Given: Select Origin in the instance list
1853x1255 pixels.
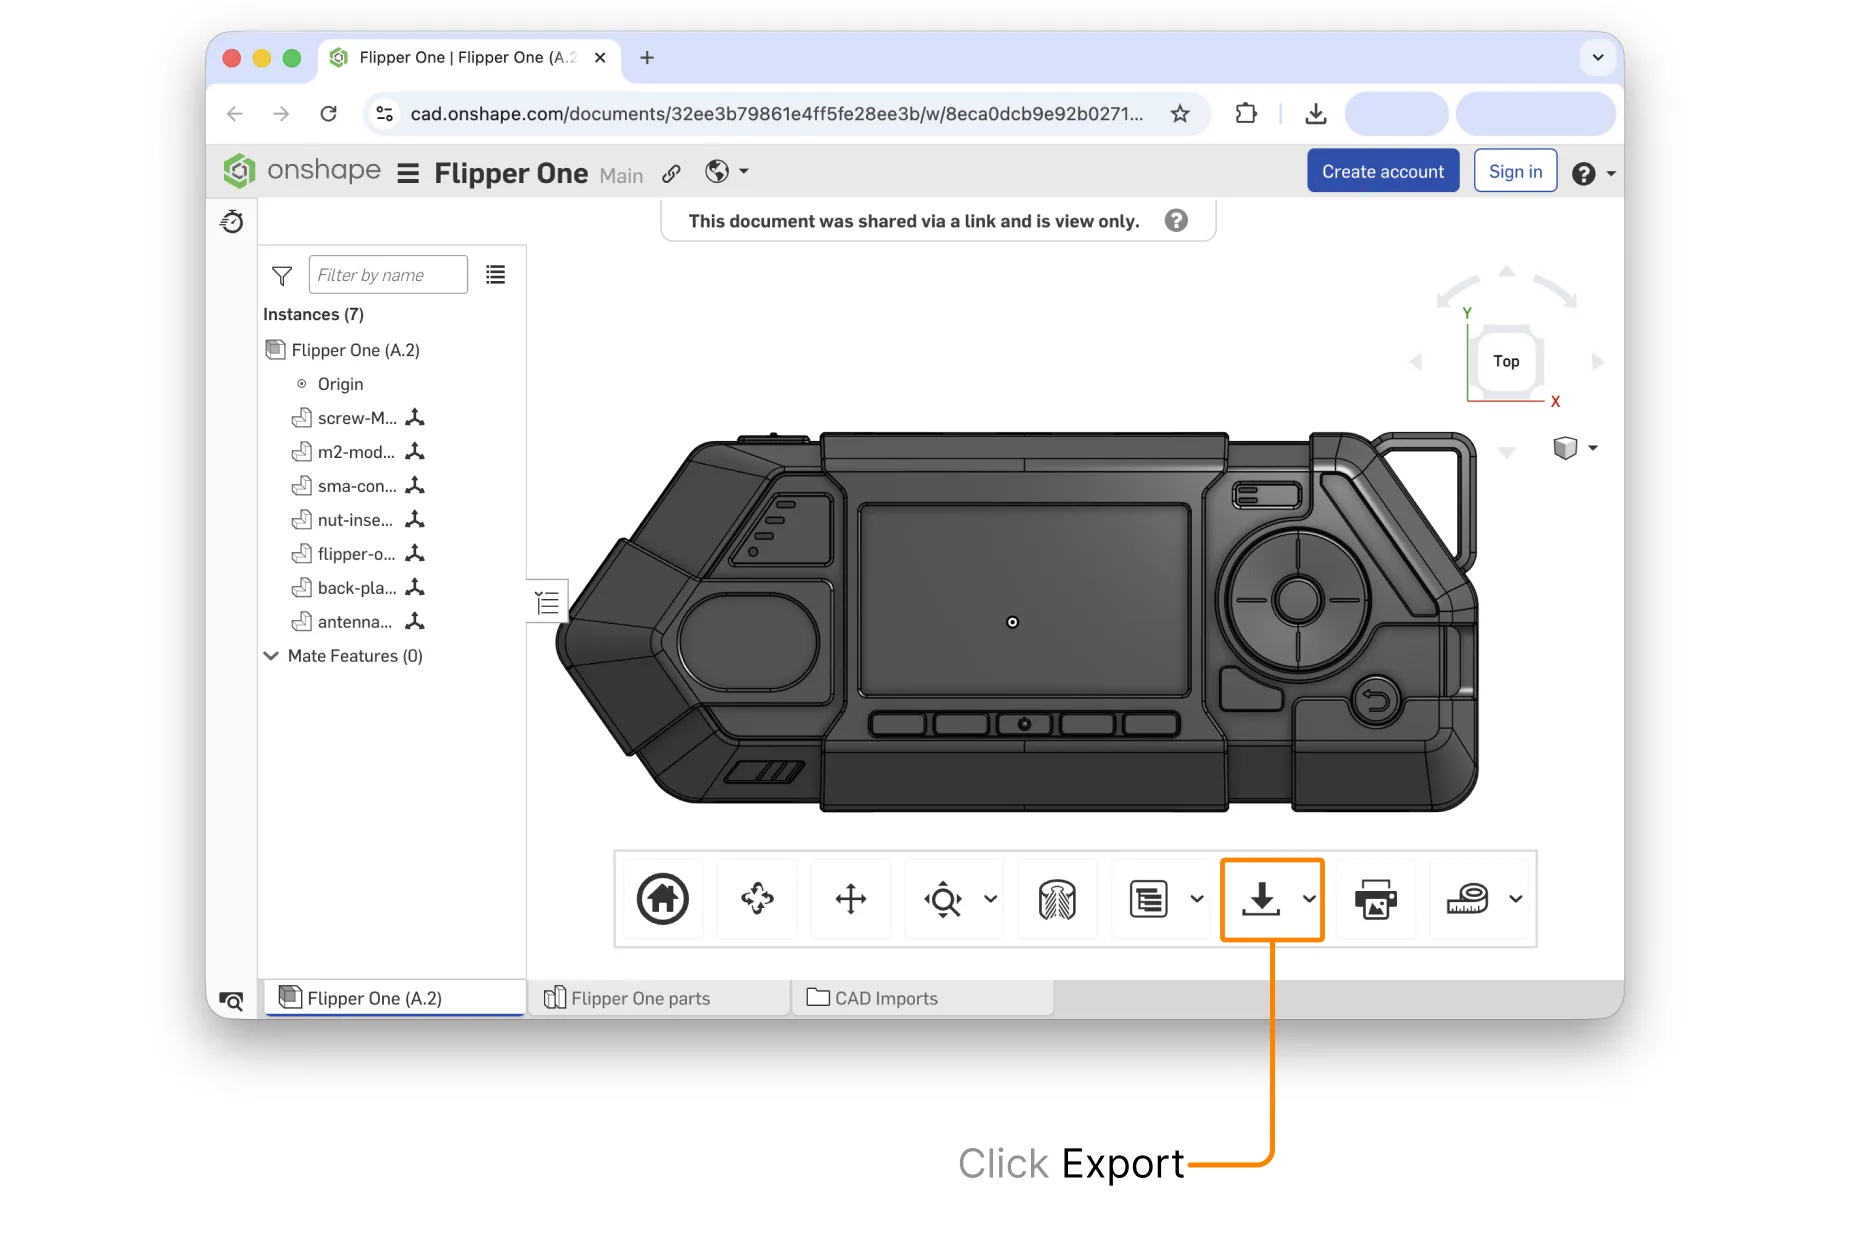Looking at the screenshot, I should pyautogui.click(x=340, y=384).
